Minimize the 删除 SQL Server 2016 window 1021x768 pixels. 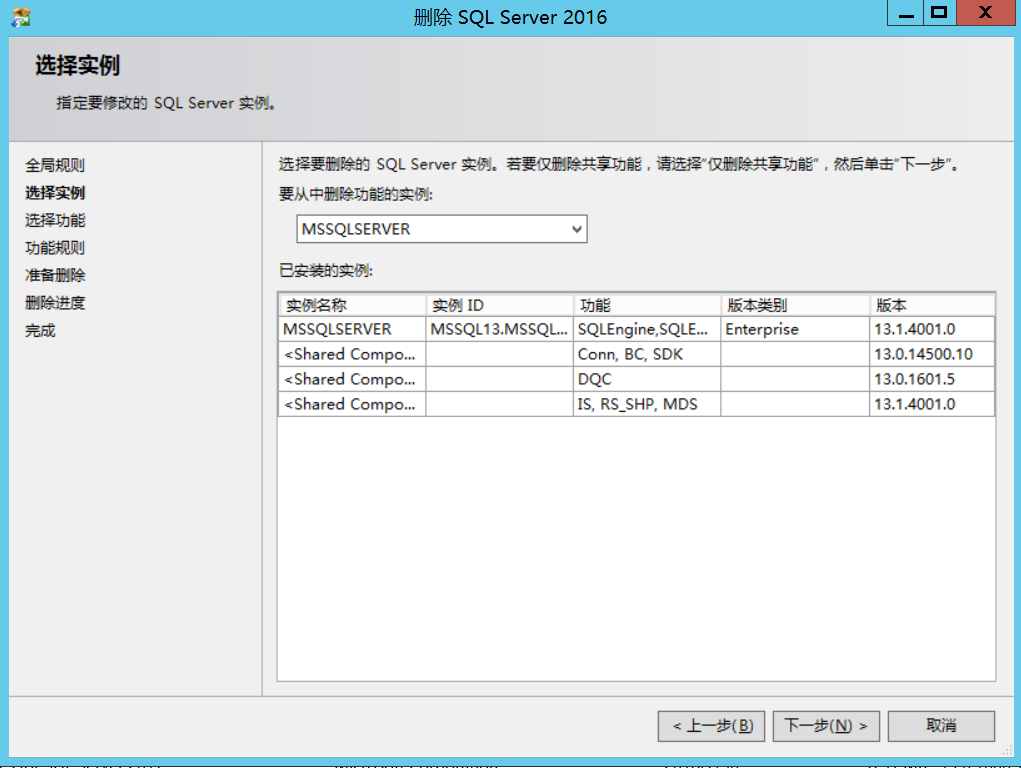pyautogui.click(x=905, y=13)
